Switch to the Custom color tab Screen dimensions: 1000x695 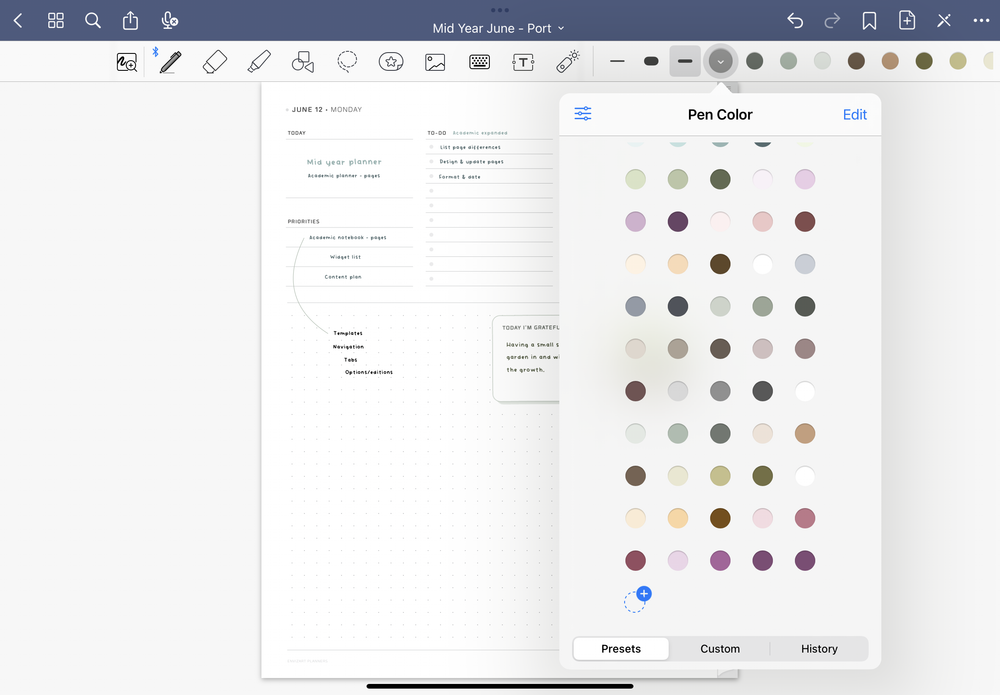tap(719, 648)
